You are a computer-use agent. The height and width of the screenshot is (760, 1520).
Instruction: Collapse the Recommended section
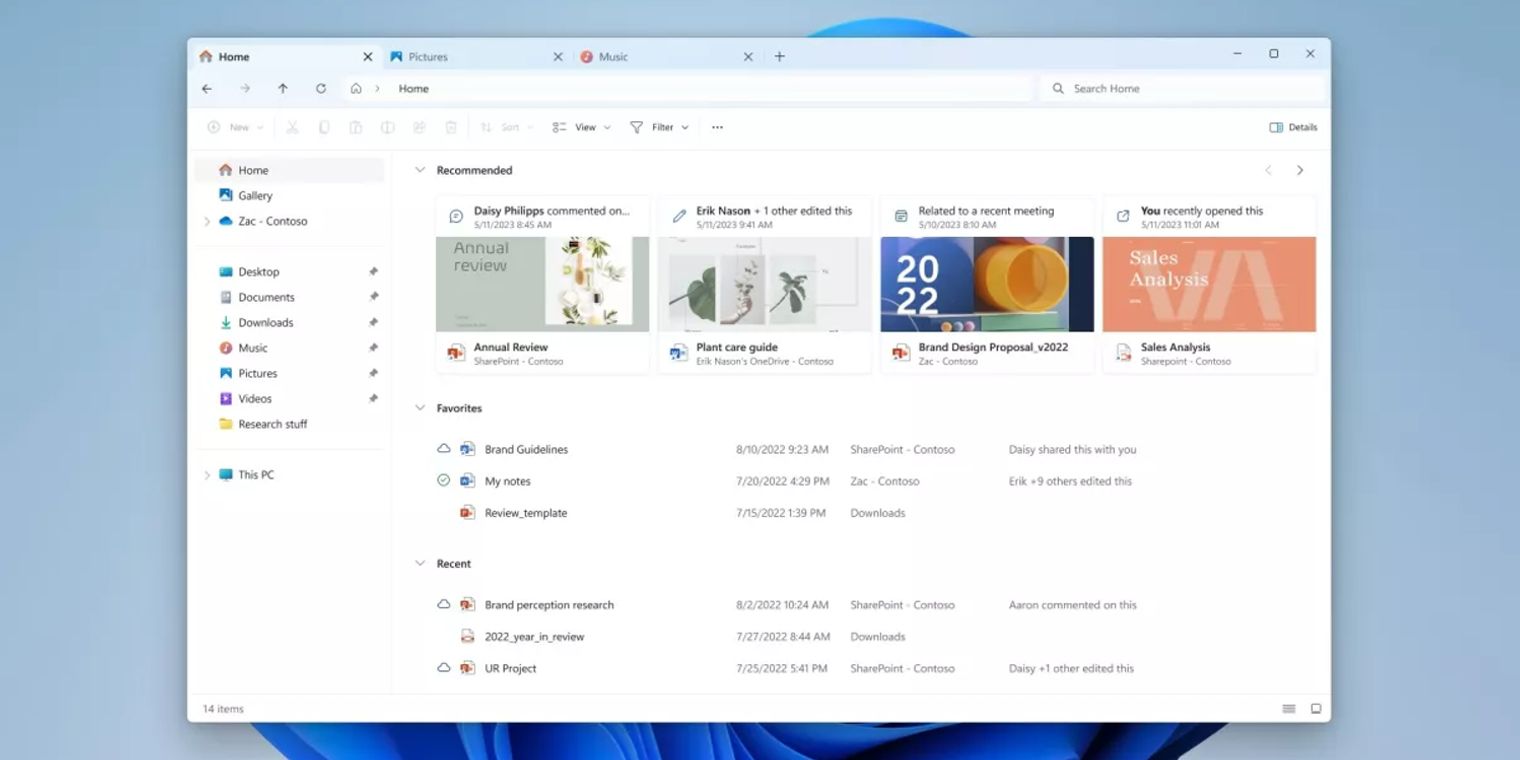tap(420, 170)
